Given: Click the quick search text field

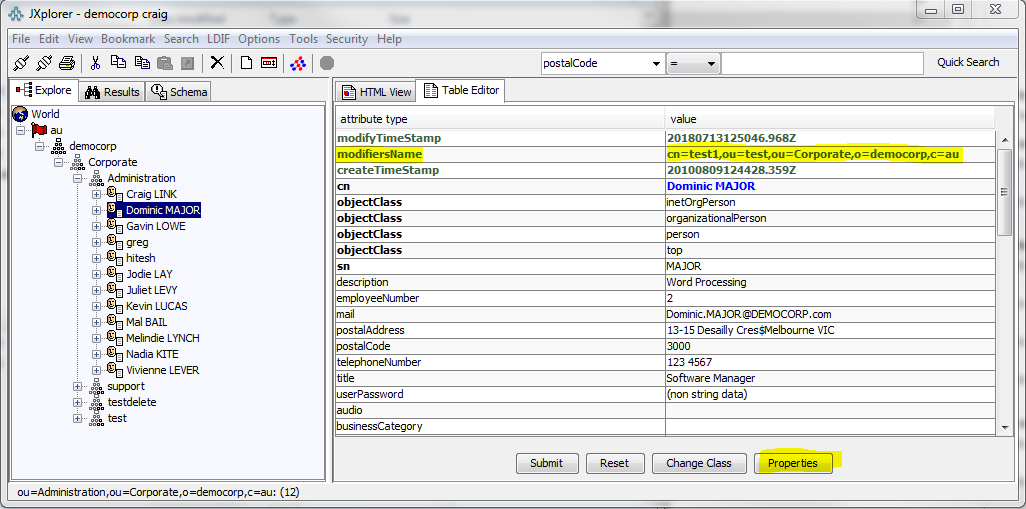Looking at the screenshot, I should (822, 63).
